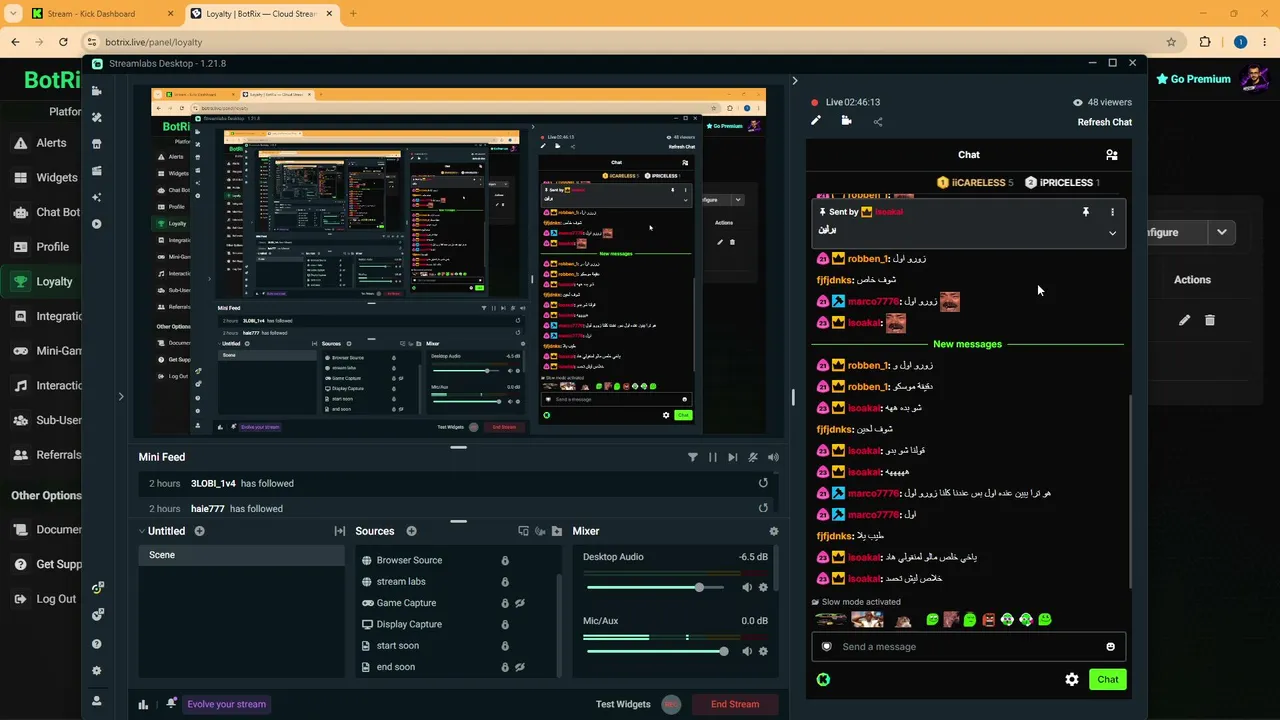This screenshot has height=720, width=1280.
Task: Open the Mixer advanced settings gear
Action: coord(773,531)
